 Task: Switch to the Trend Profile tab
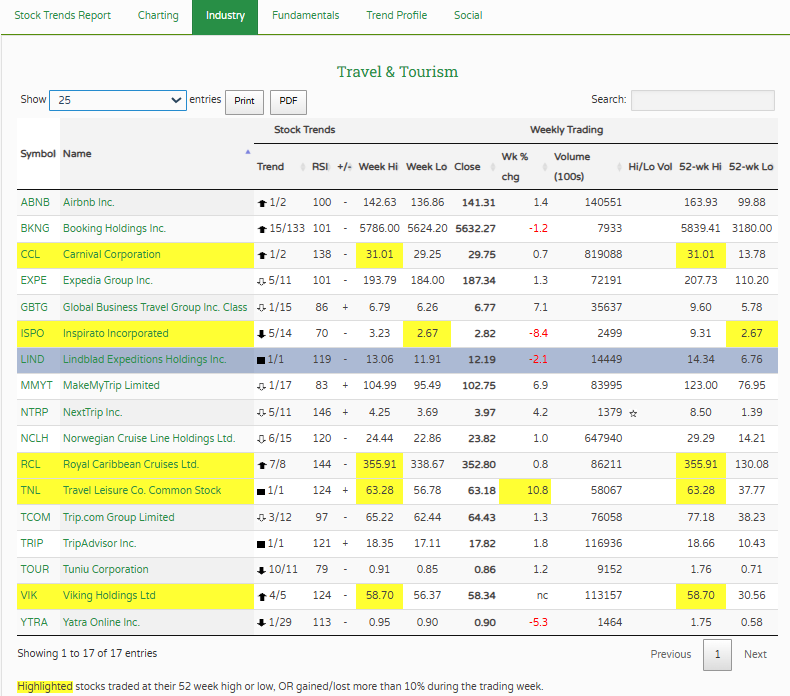click(397, 16)
